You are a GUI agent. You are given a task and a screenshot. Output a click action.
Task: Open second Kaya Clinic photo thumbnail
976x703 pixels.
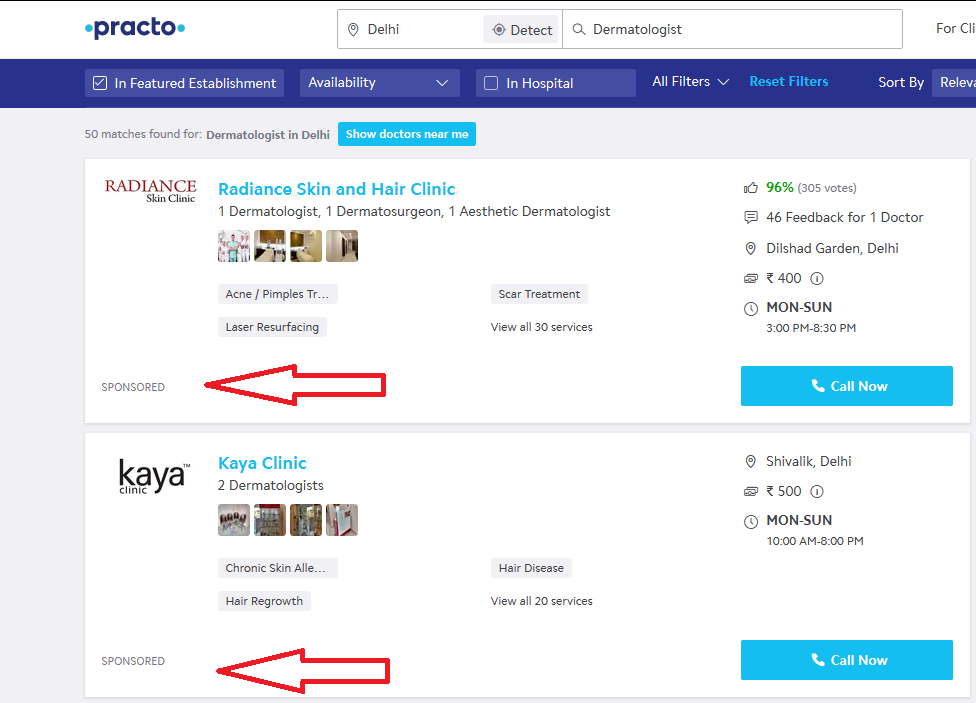(270, 520)
